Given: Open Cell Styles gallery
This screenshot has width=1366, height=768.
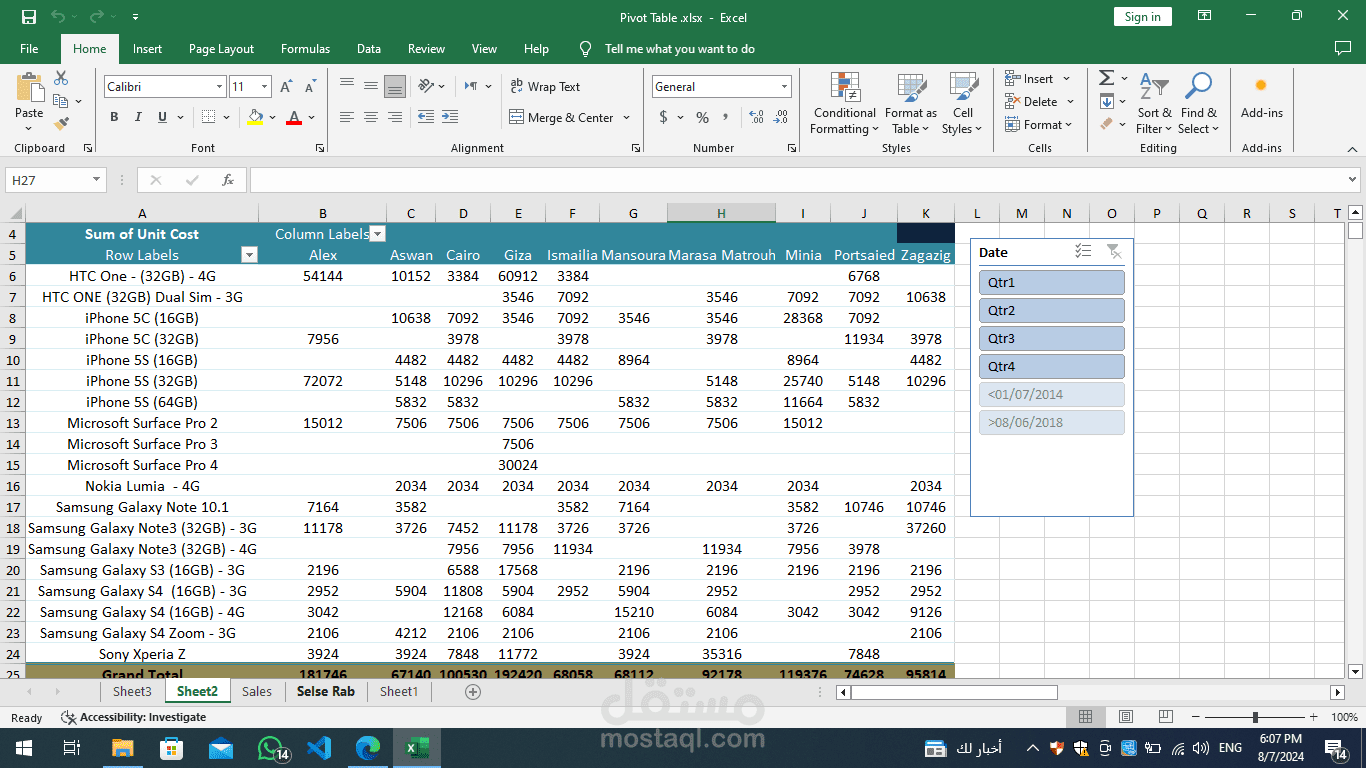Looking at the screenshot, I should coord(962,103).
